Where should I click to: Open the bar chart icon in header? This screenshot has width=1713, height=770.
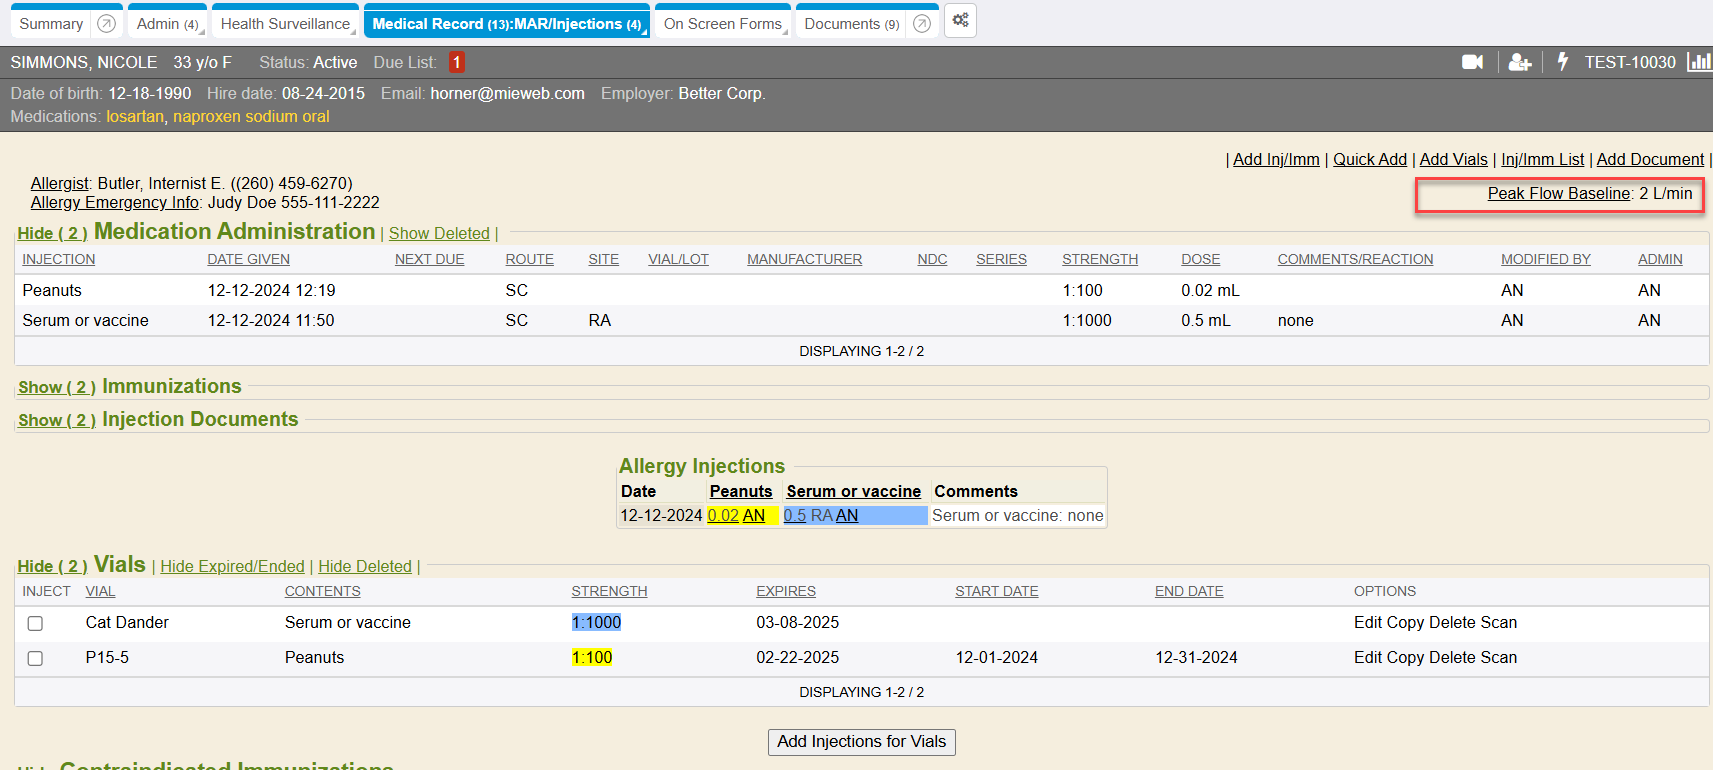1698,62
